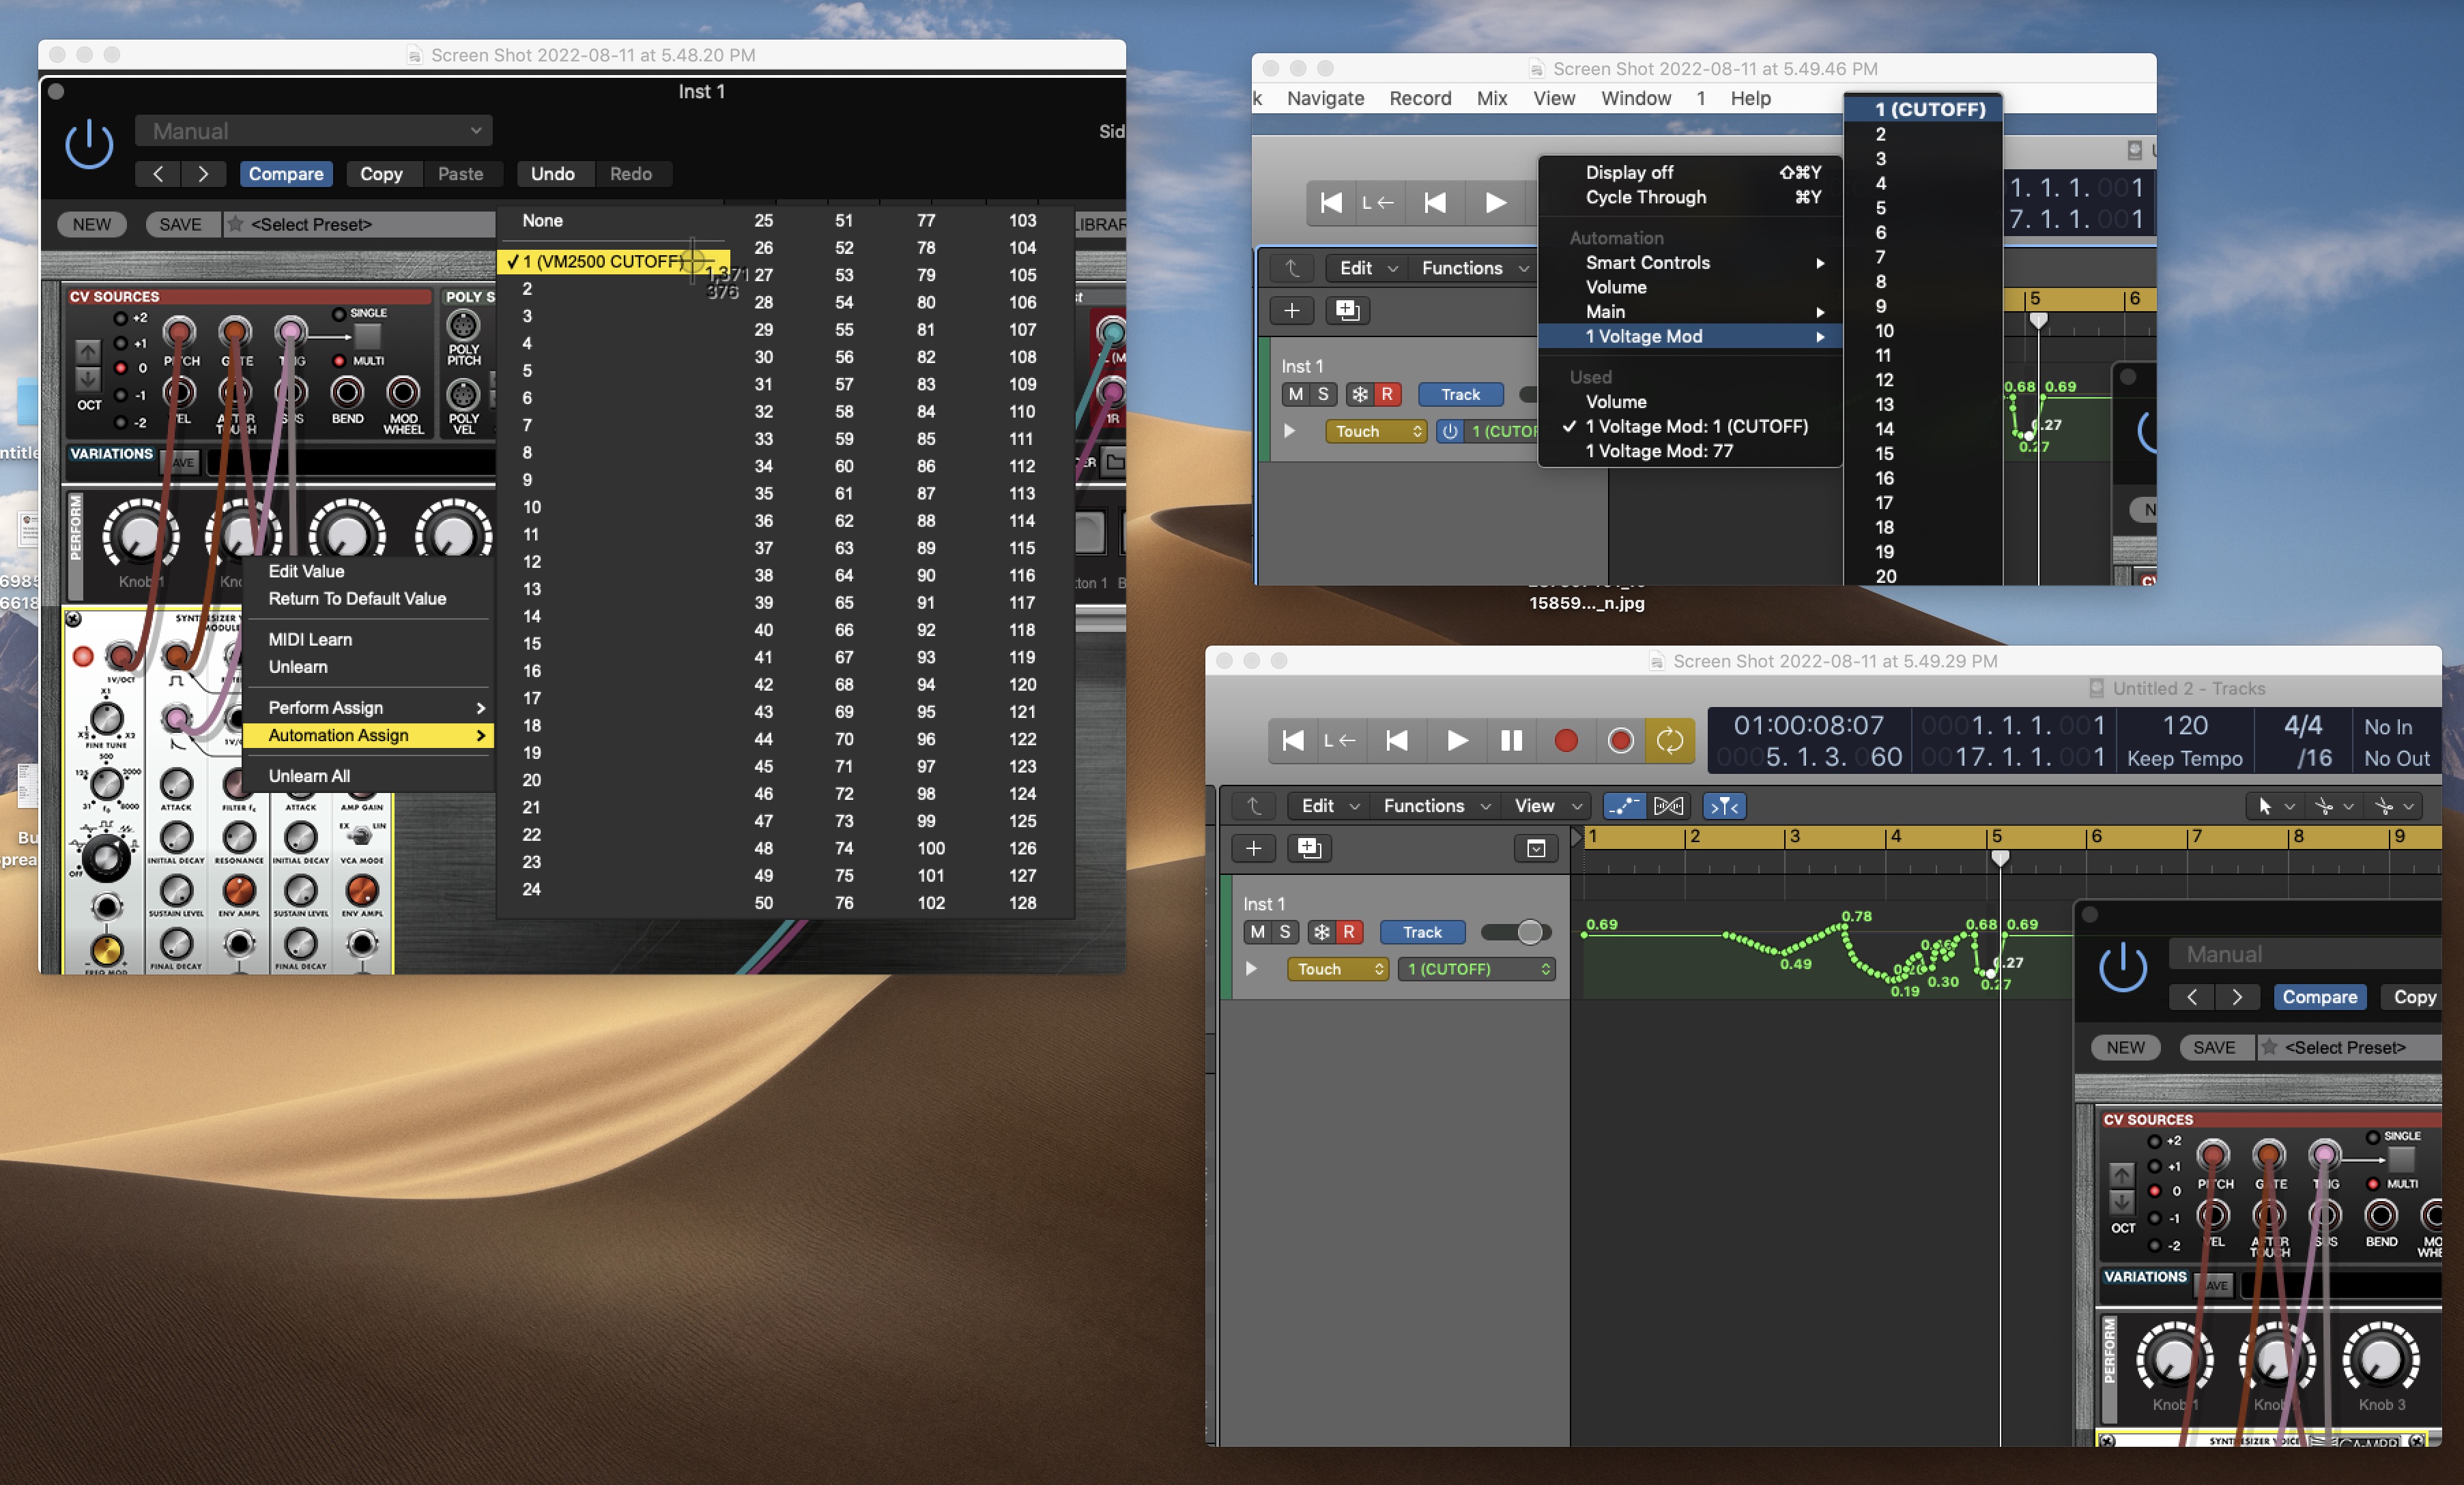The width and height of the screenshot is (2464, 1485).
Task: Toggle record-enable R in the 5.49.46 window
Action: point(1387,394)
